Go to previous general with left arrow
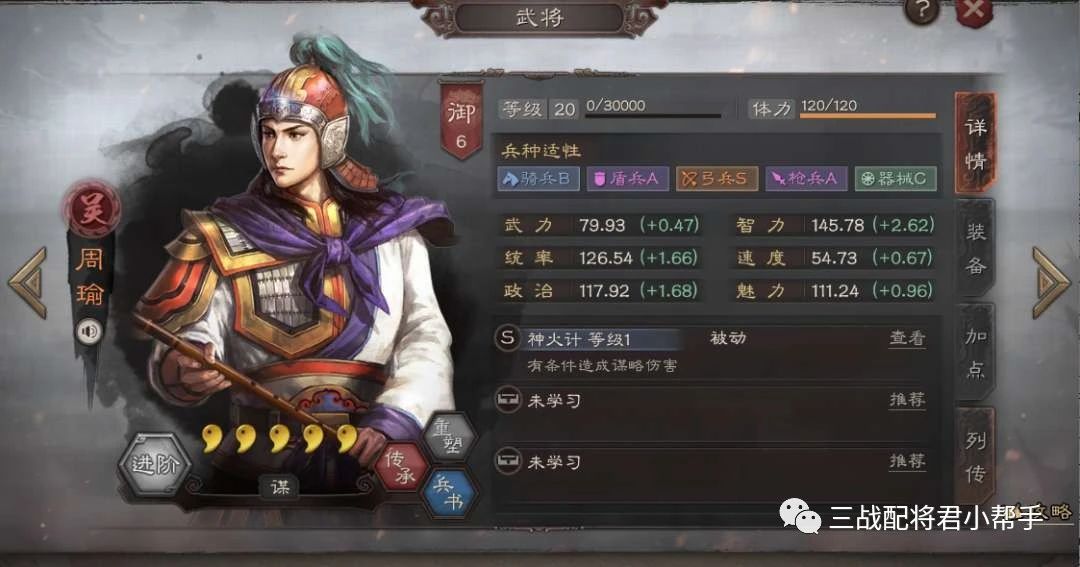 point(28,282)
